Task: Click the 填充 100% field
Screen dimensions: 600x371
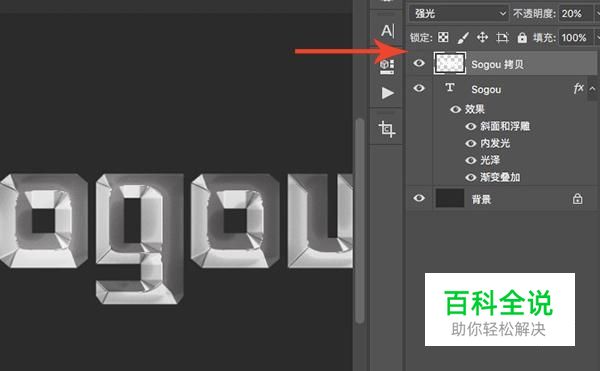Action: (x=577, y=38)
